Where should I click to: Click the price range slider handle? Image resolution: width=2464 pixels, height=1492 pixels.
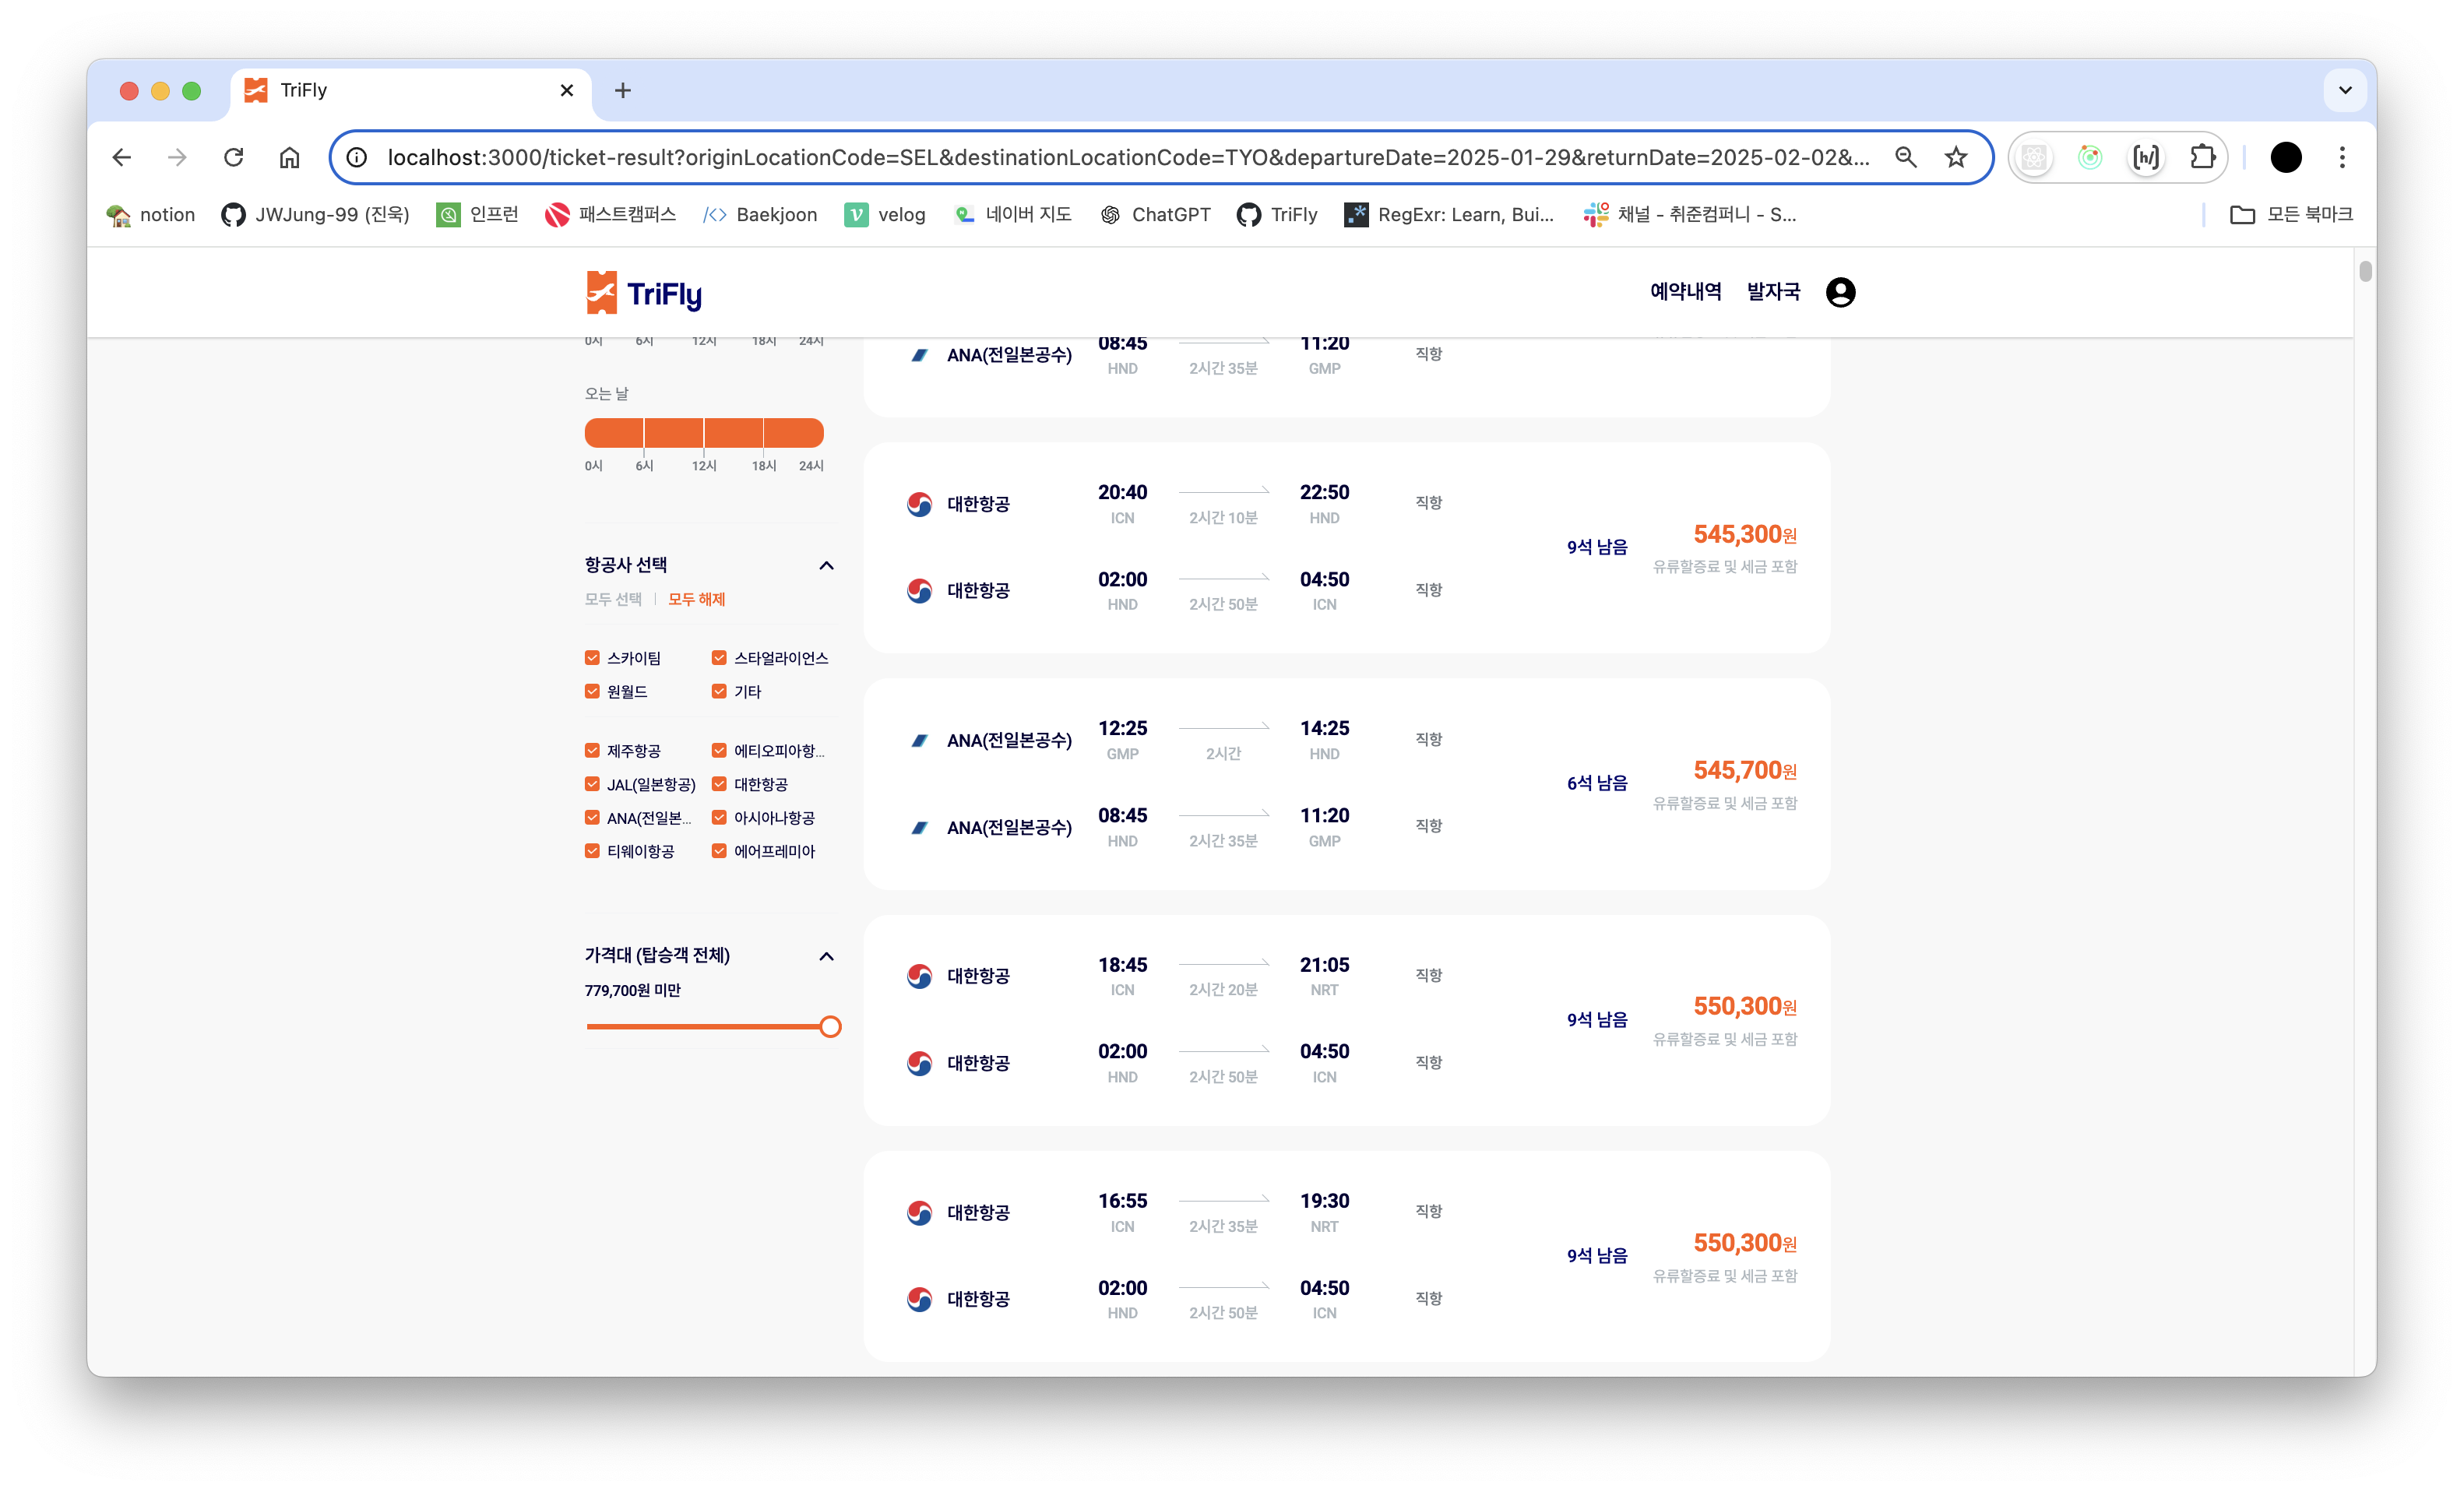pyautogui.click(x=829, y=1027)
